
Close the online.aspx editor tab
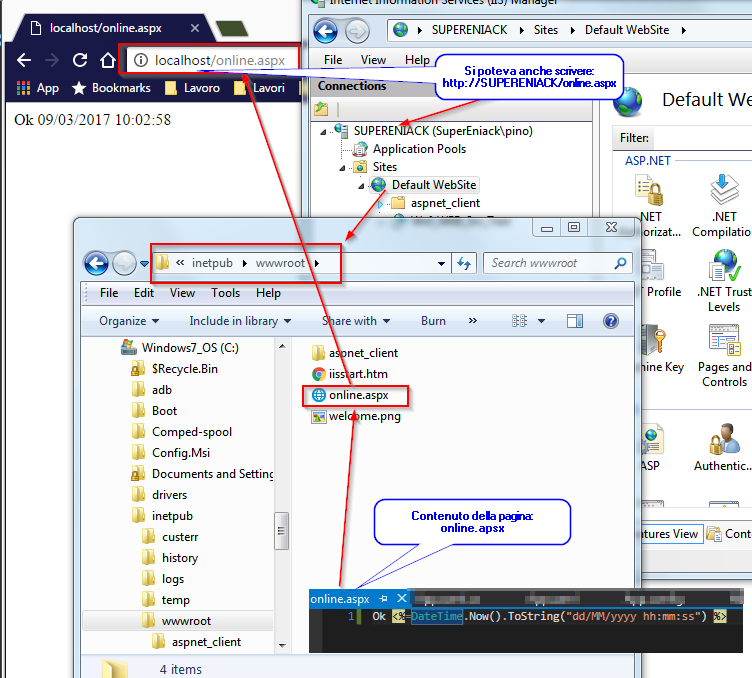(402, 598)
